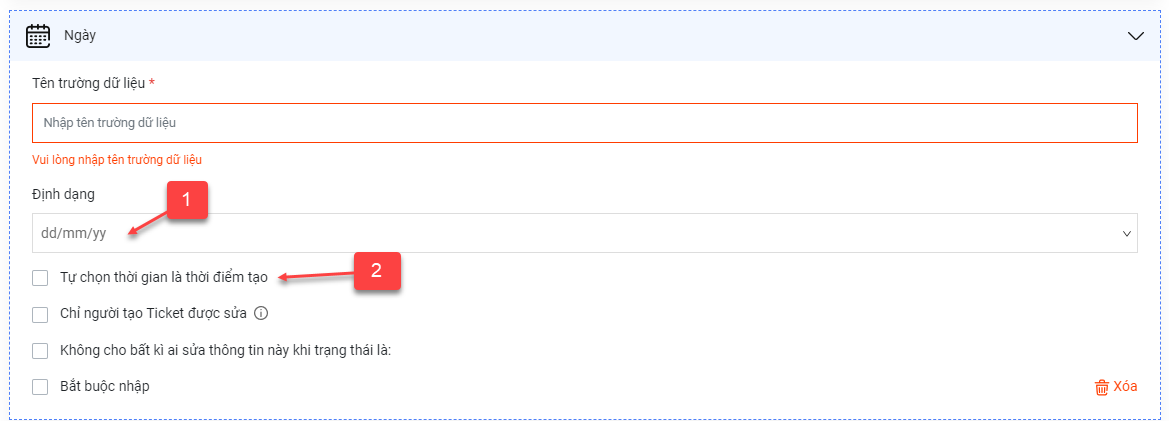Click the red annotation badge numbered 1

tap(186, 200)
